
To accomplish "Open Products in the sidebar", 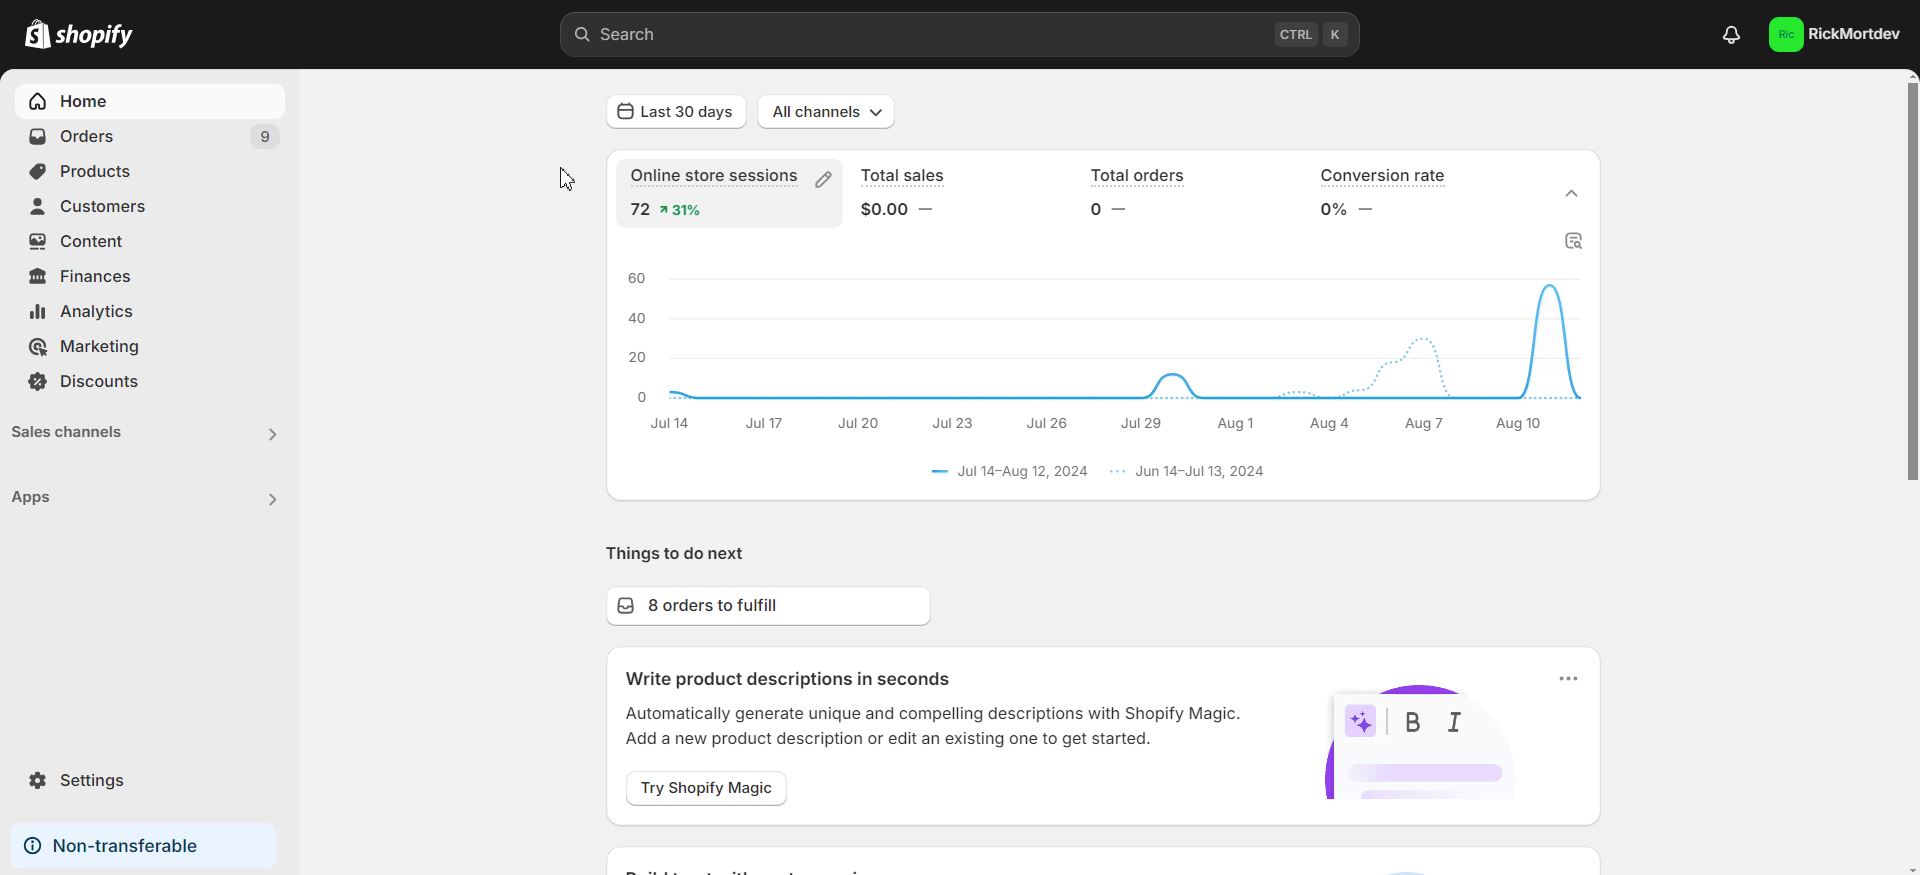I will pyautogui.click(x=150, y=171).
